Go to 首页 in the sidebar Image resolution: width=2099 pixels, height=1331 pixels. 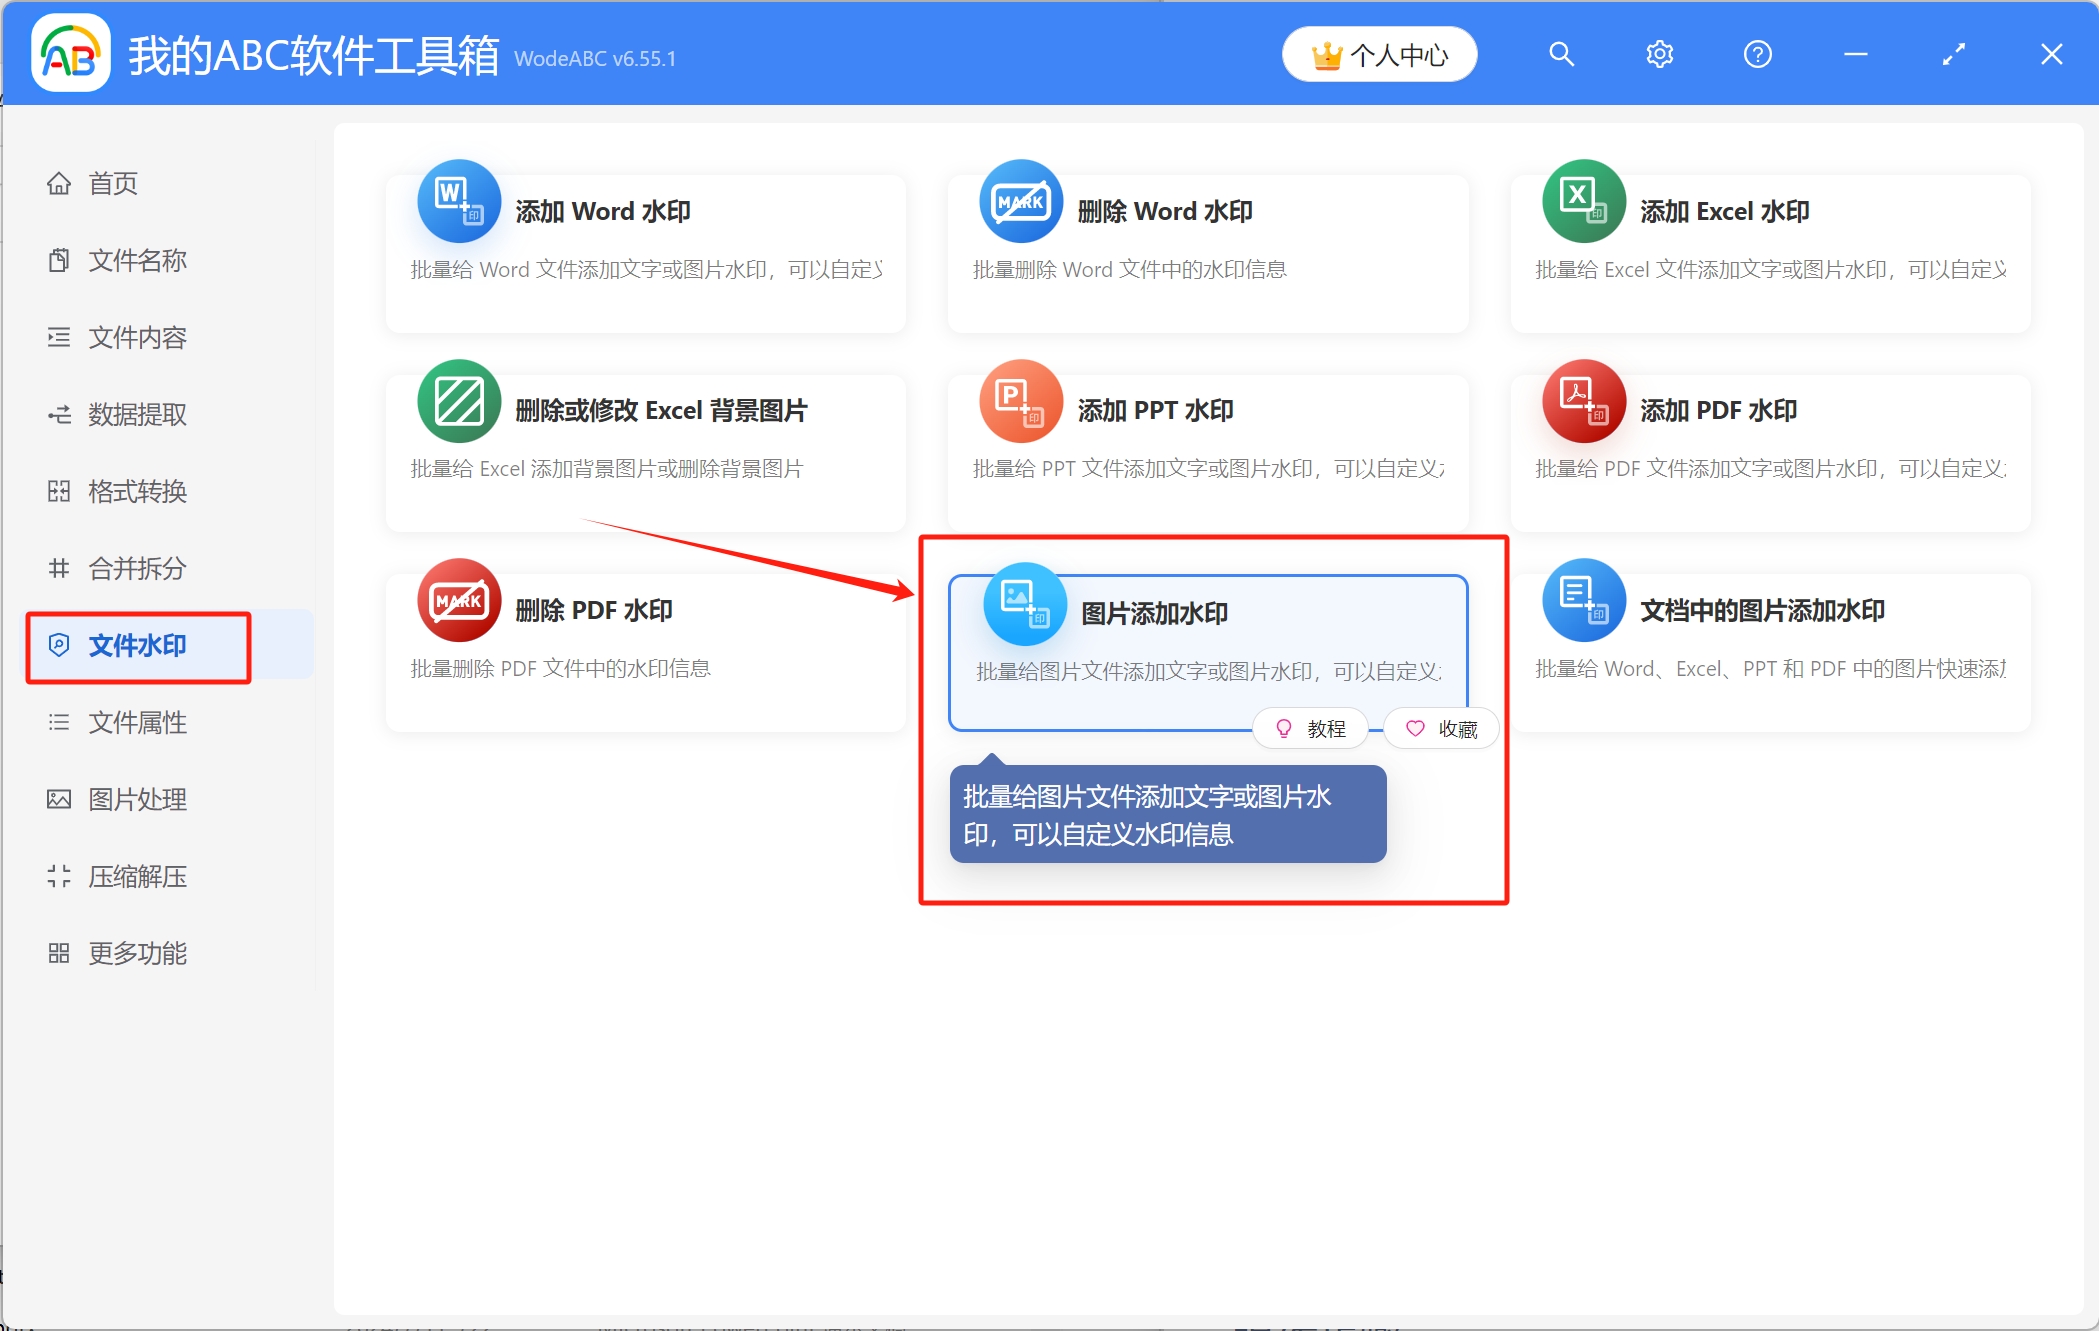pyautogui.click(x=112, y=184)
